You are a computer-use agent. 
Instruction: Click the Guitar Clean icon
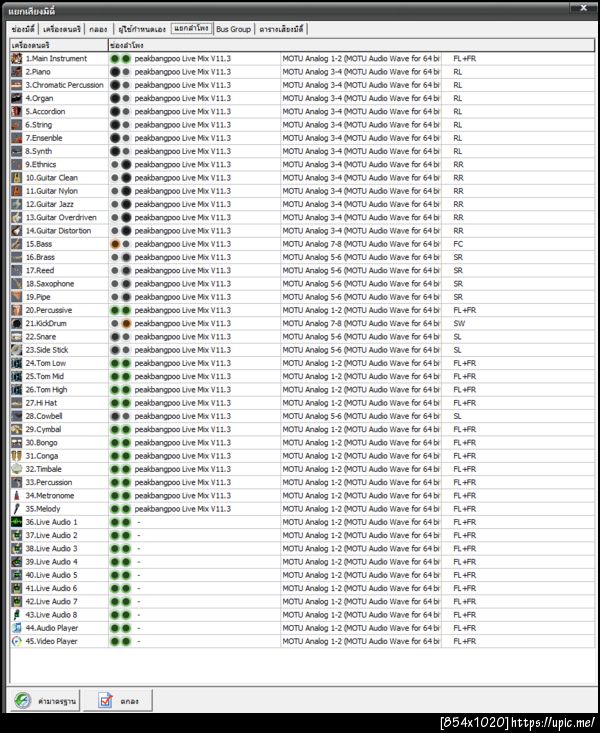coord(16,178)
